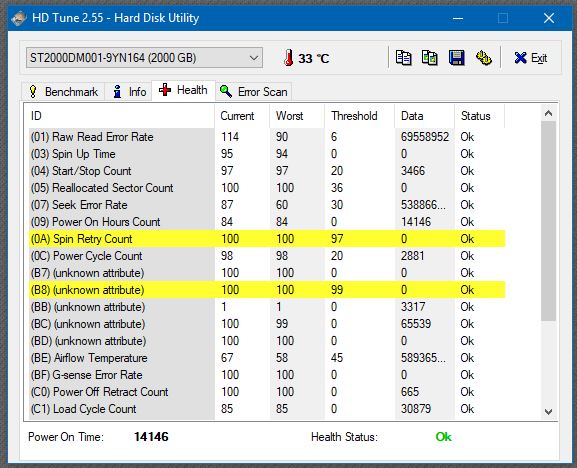Click the scrollbar down arrow
Viewport: 577px width, 468px height.
click(x=548, y=412)
